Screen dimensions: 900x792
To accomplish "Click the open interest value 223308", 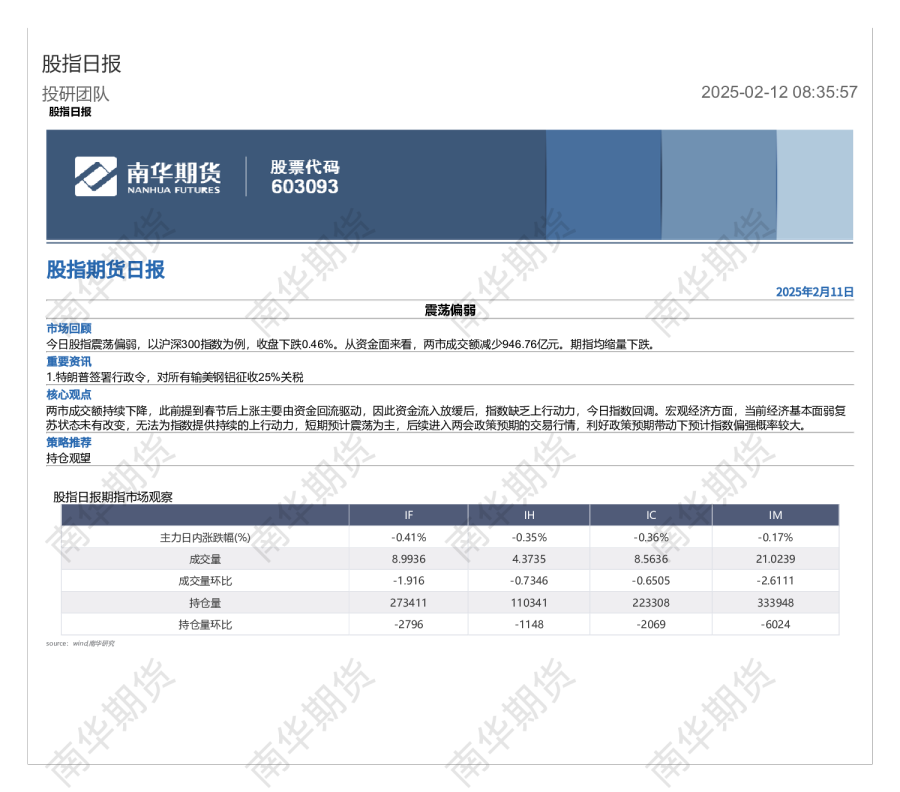I will pyautogui.click(x=651, y=603).
